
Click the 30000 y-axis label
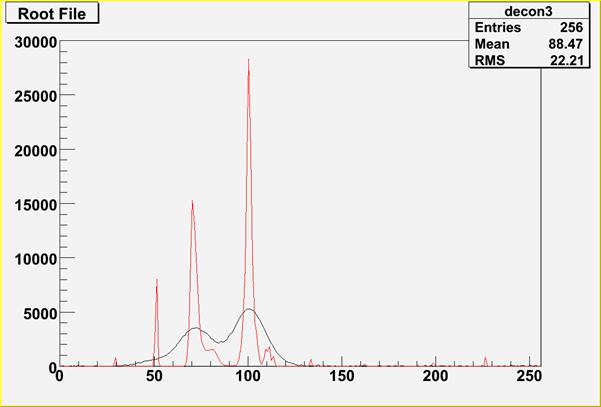pos(30,42)
